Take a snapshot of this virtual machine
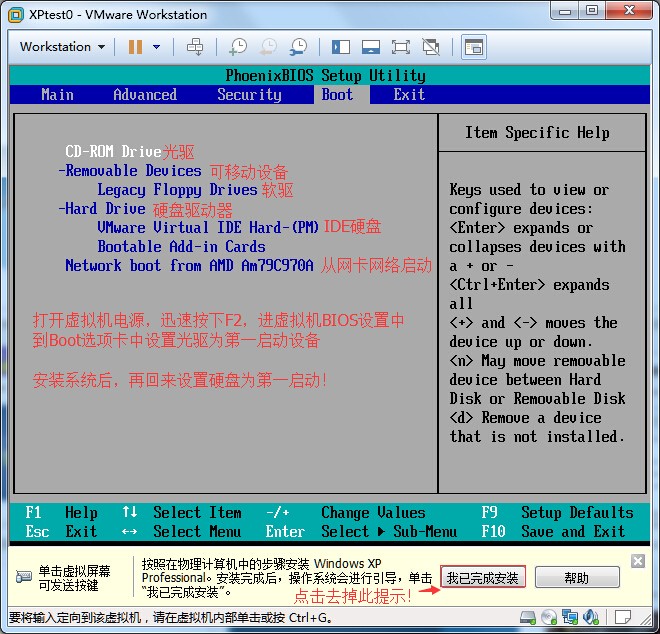Screen dimensions: 660x634 coord(238,47)
